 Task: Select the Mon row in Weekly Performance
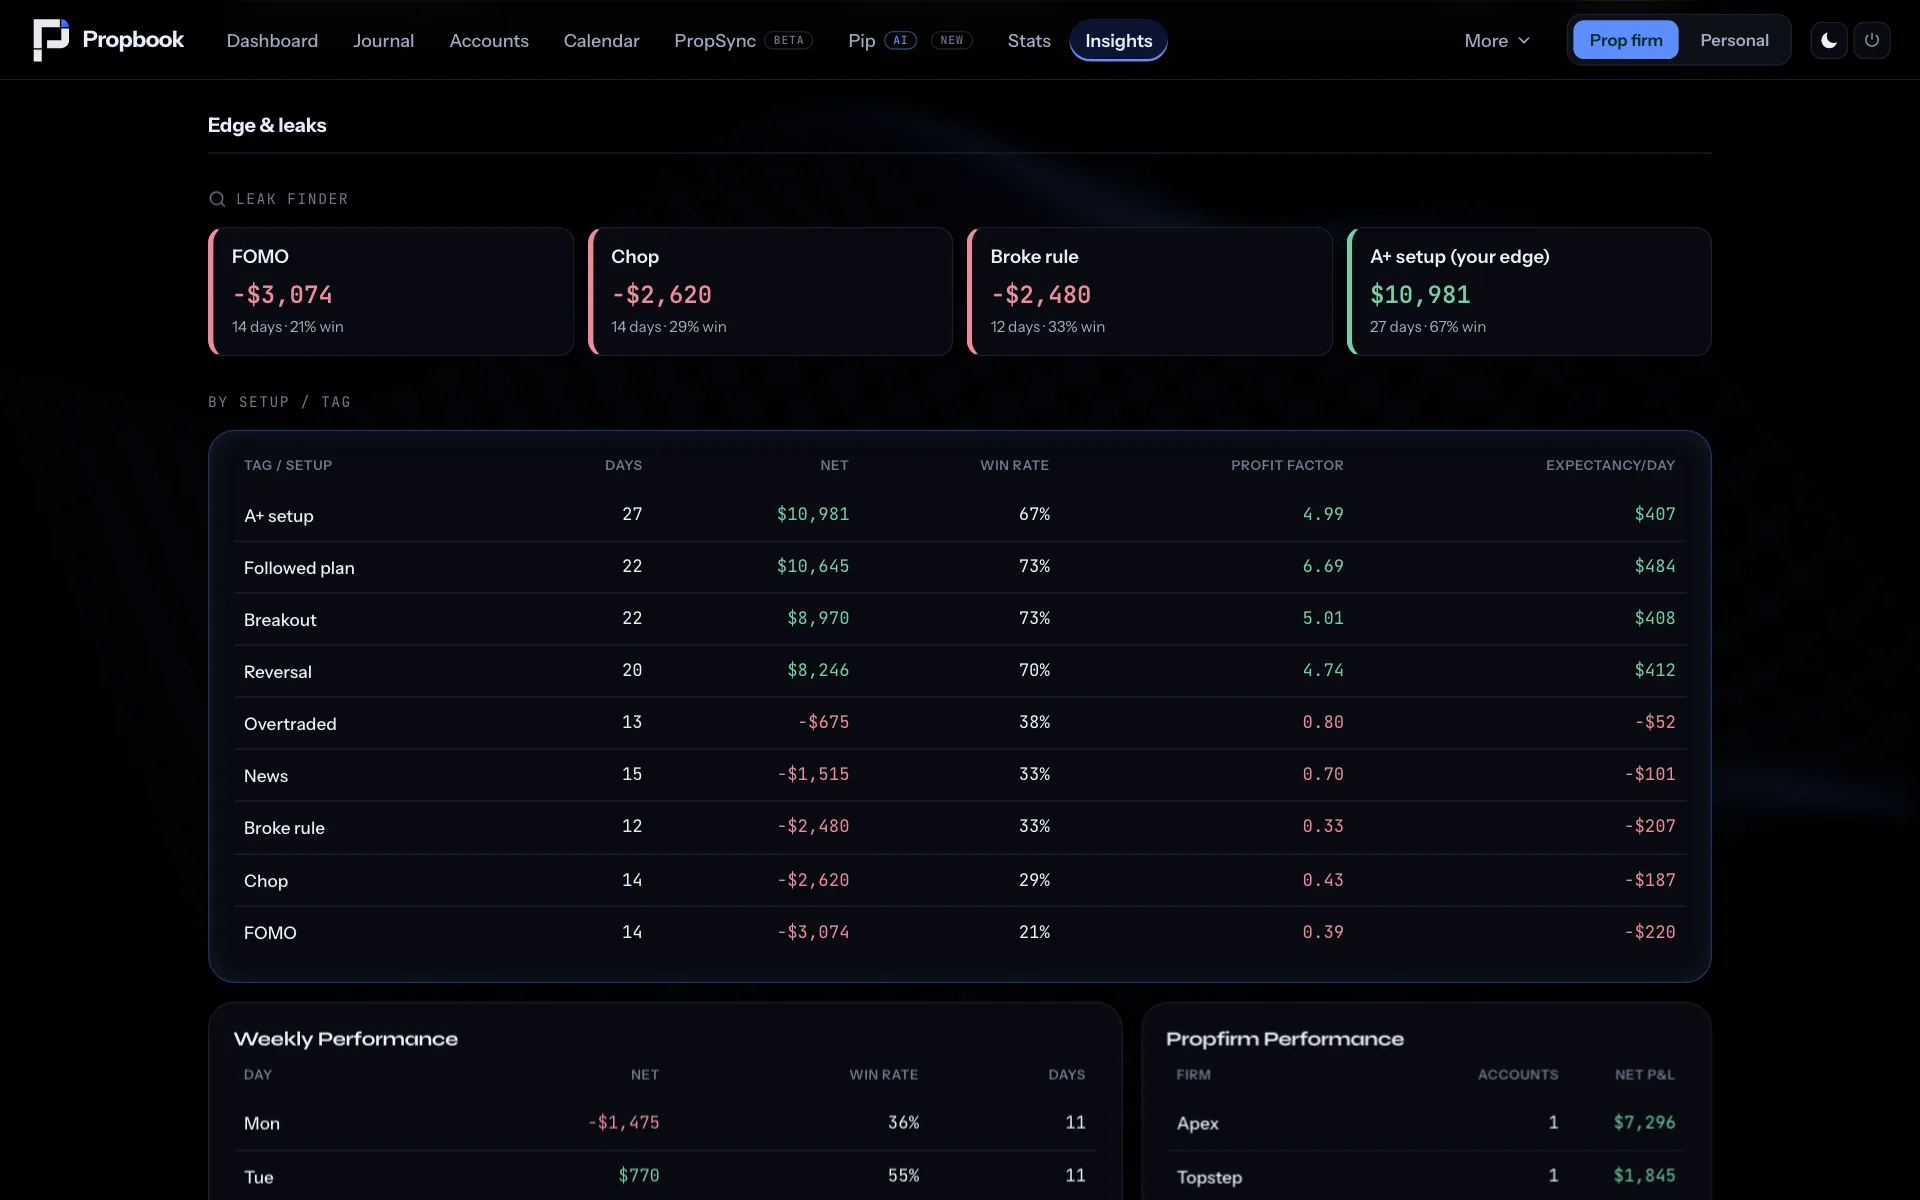point(665,1123)
